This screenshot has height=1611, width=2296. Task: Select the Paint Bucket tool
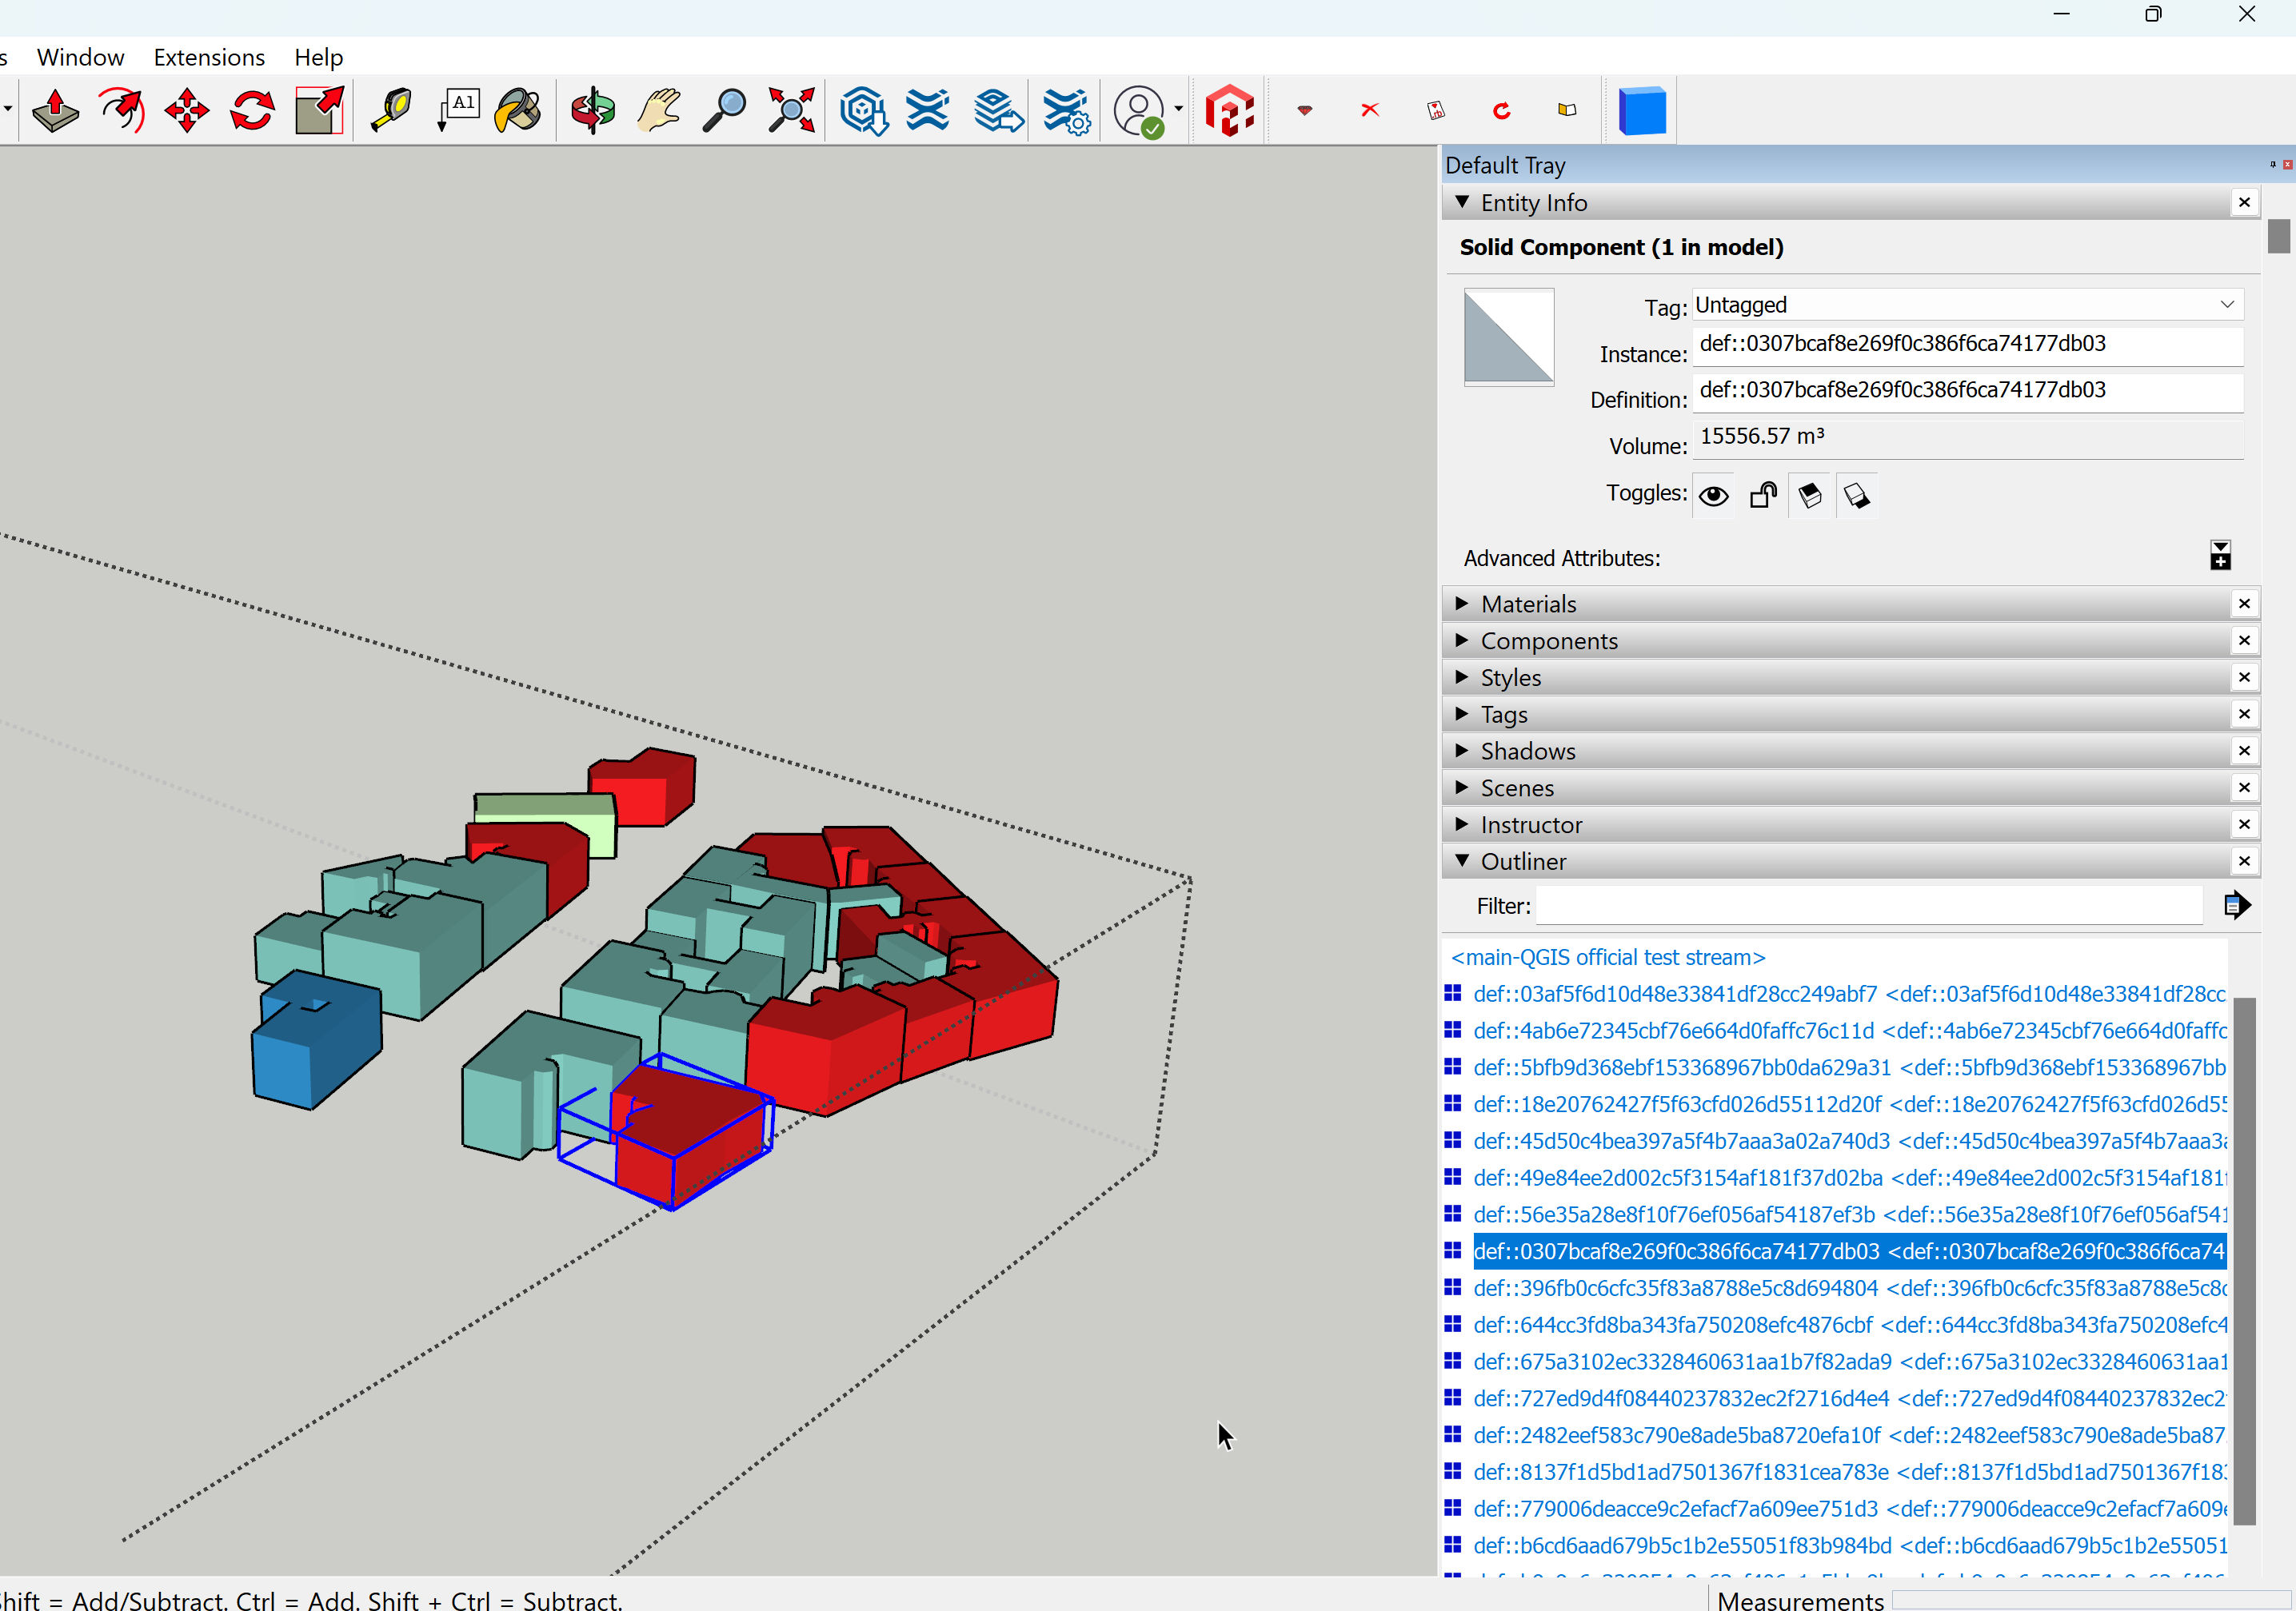click(518, 110)
